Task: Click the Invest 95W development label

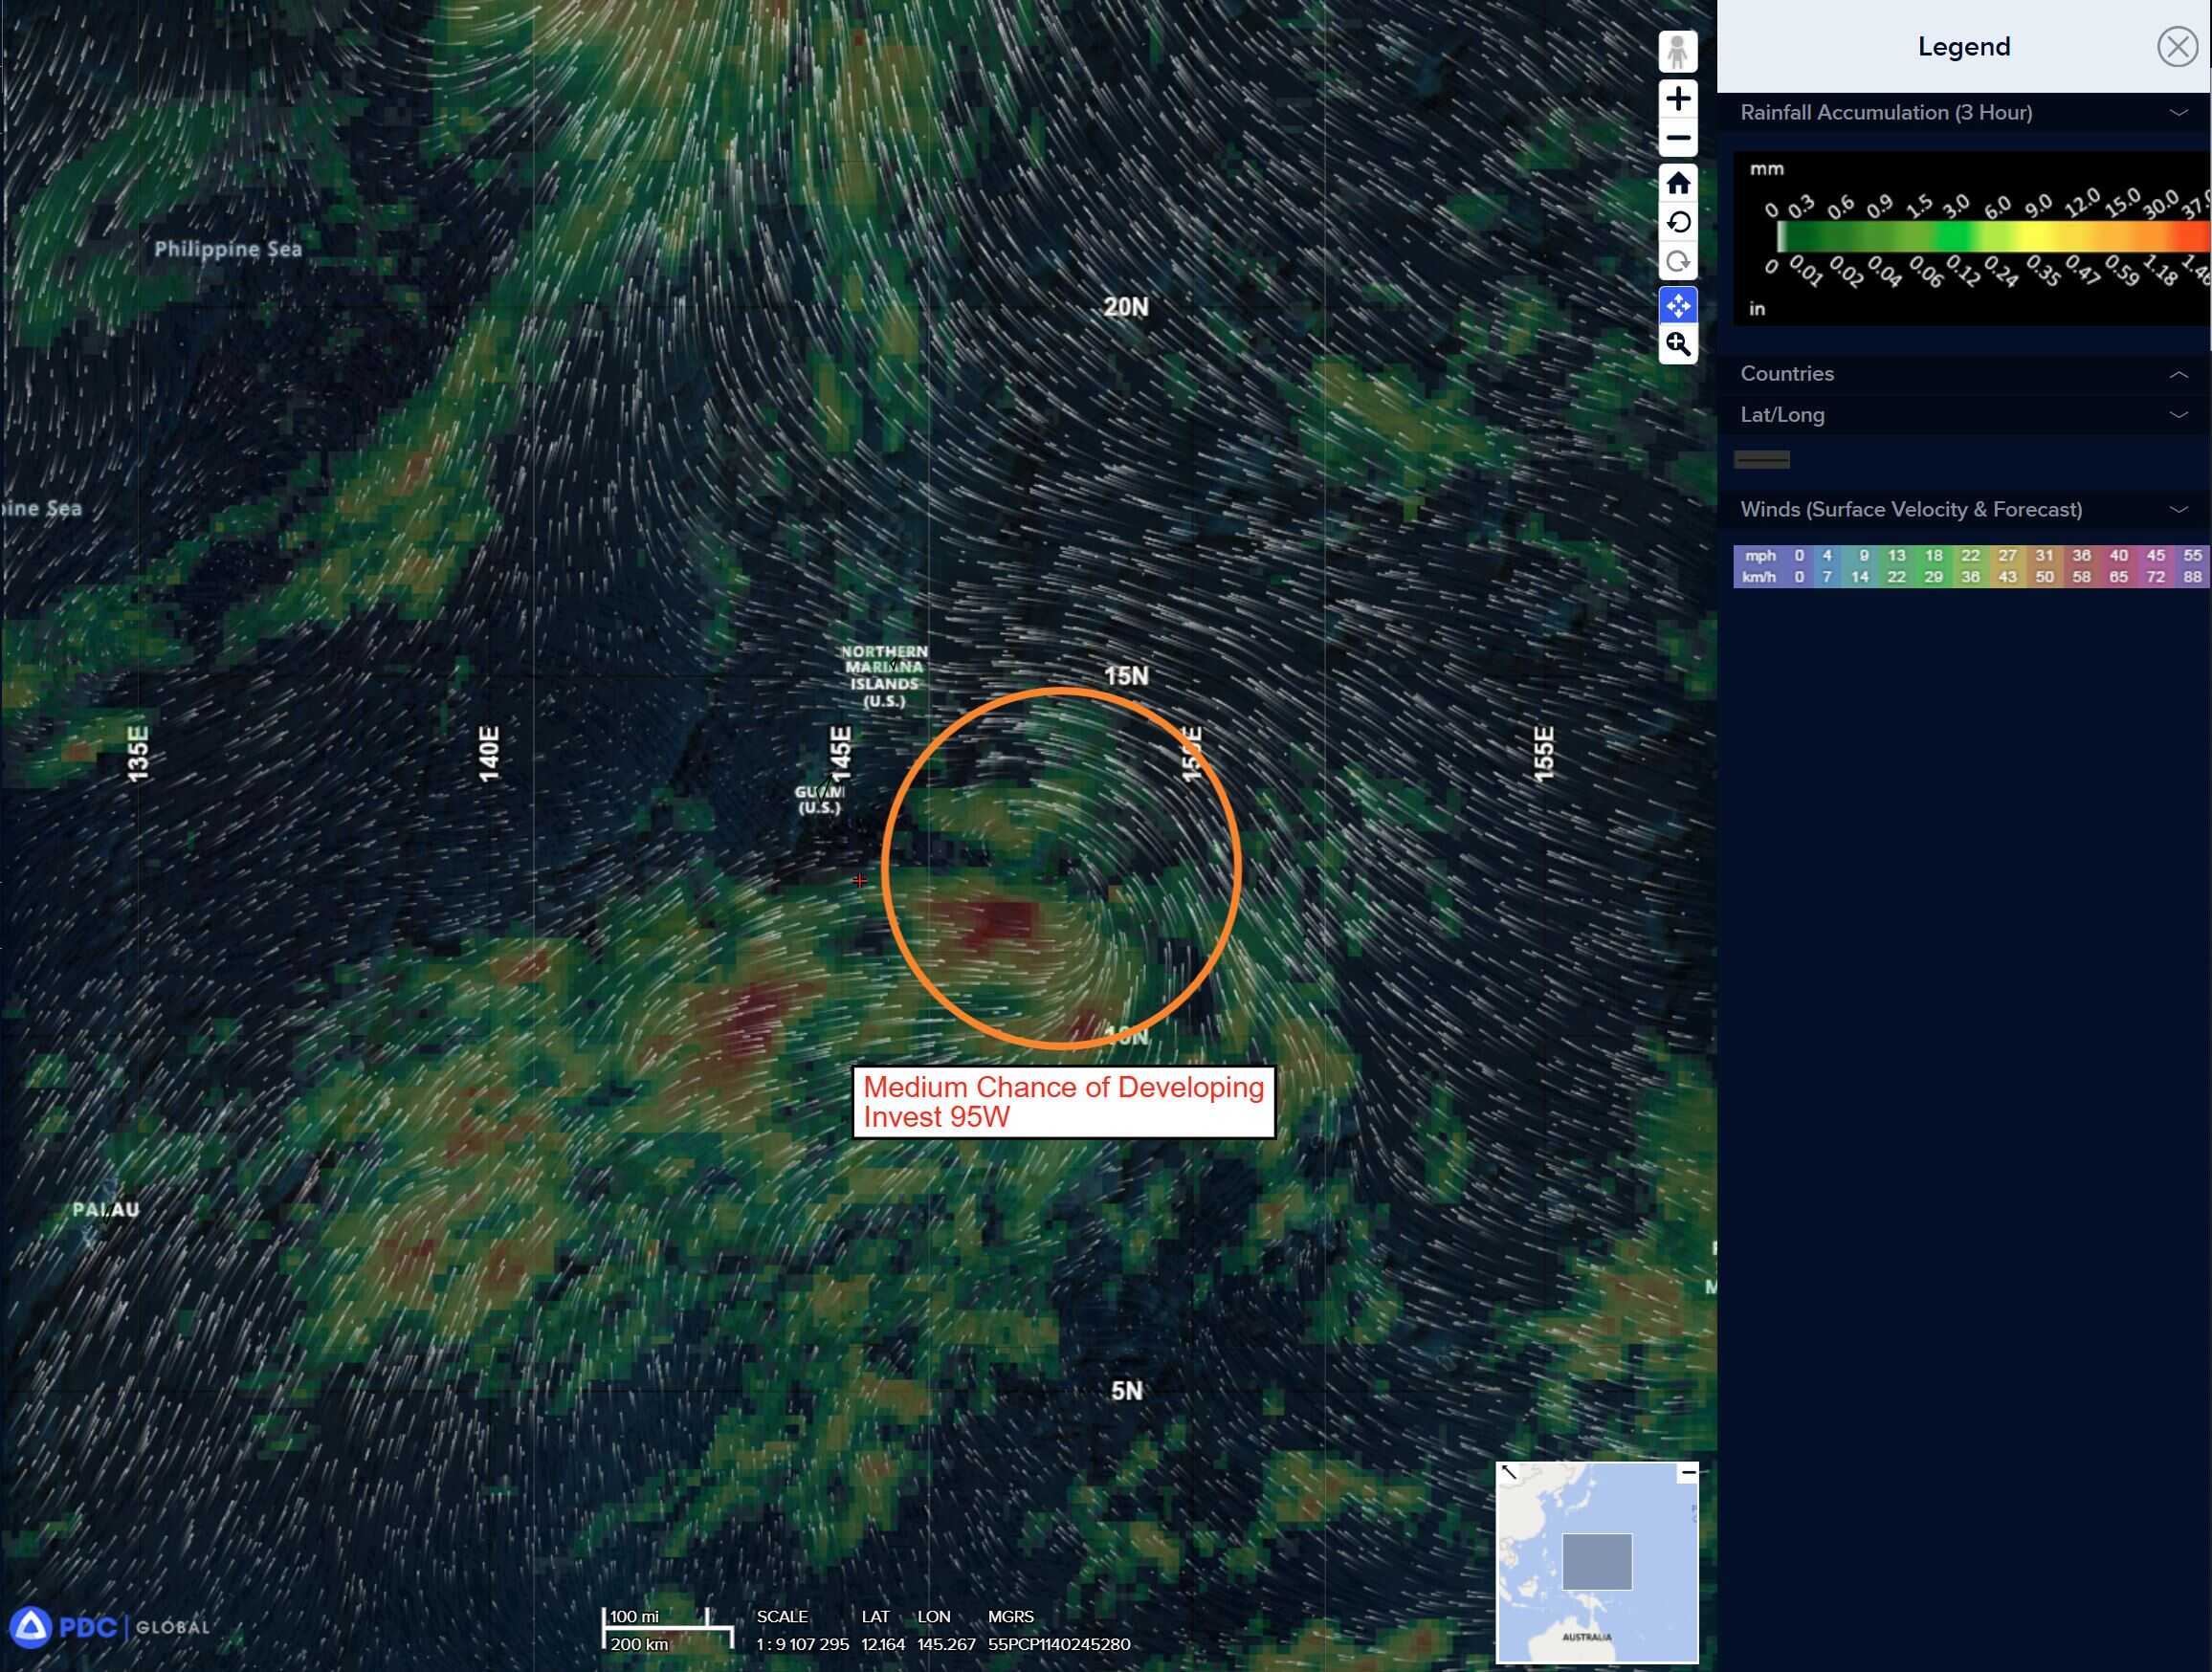Action: [x=1063, y=1101]
